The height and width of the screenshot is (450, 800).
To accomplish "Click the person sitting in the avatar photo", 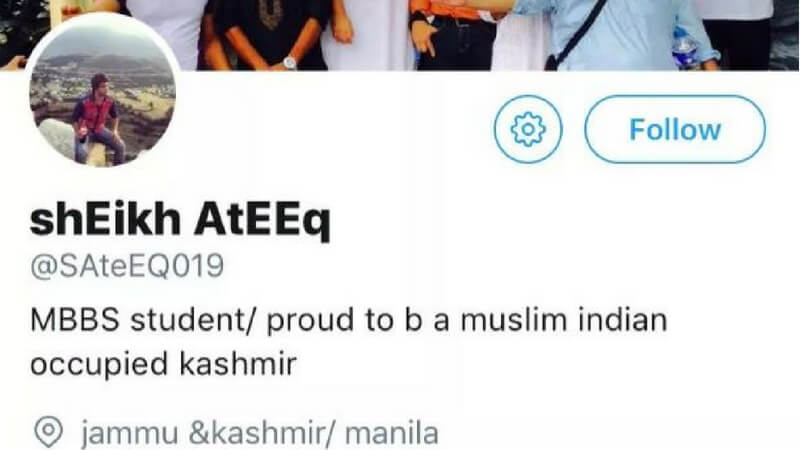I will pyautogui.click(x=98, y=119).
